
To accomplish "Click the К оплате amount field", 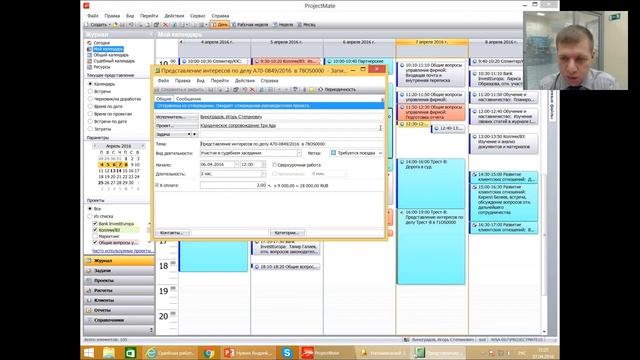I will tap(233, 185).
